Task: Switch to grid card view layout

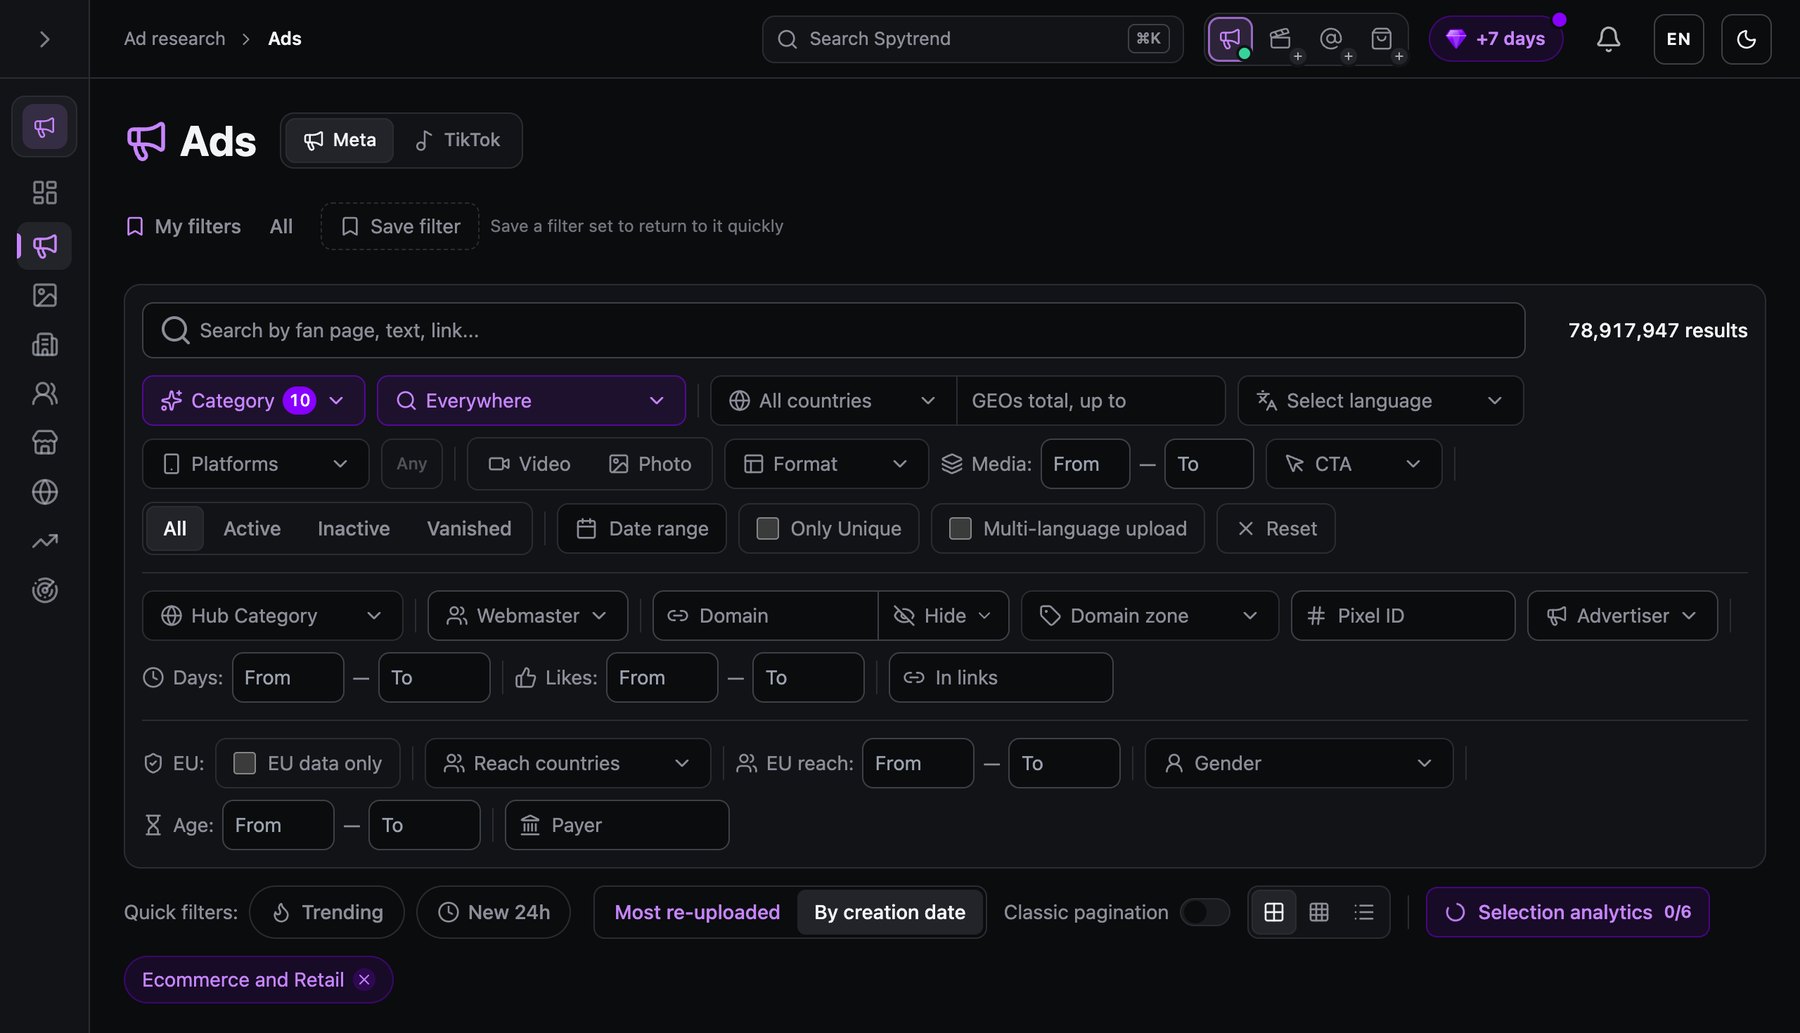Action: click(x=1274, y=912)
